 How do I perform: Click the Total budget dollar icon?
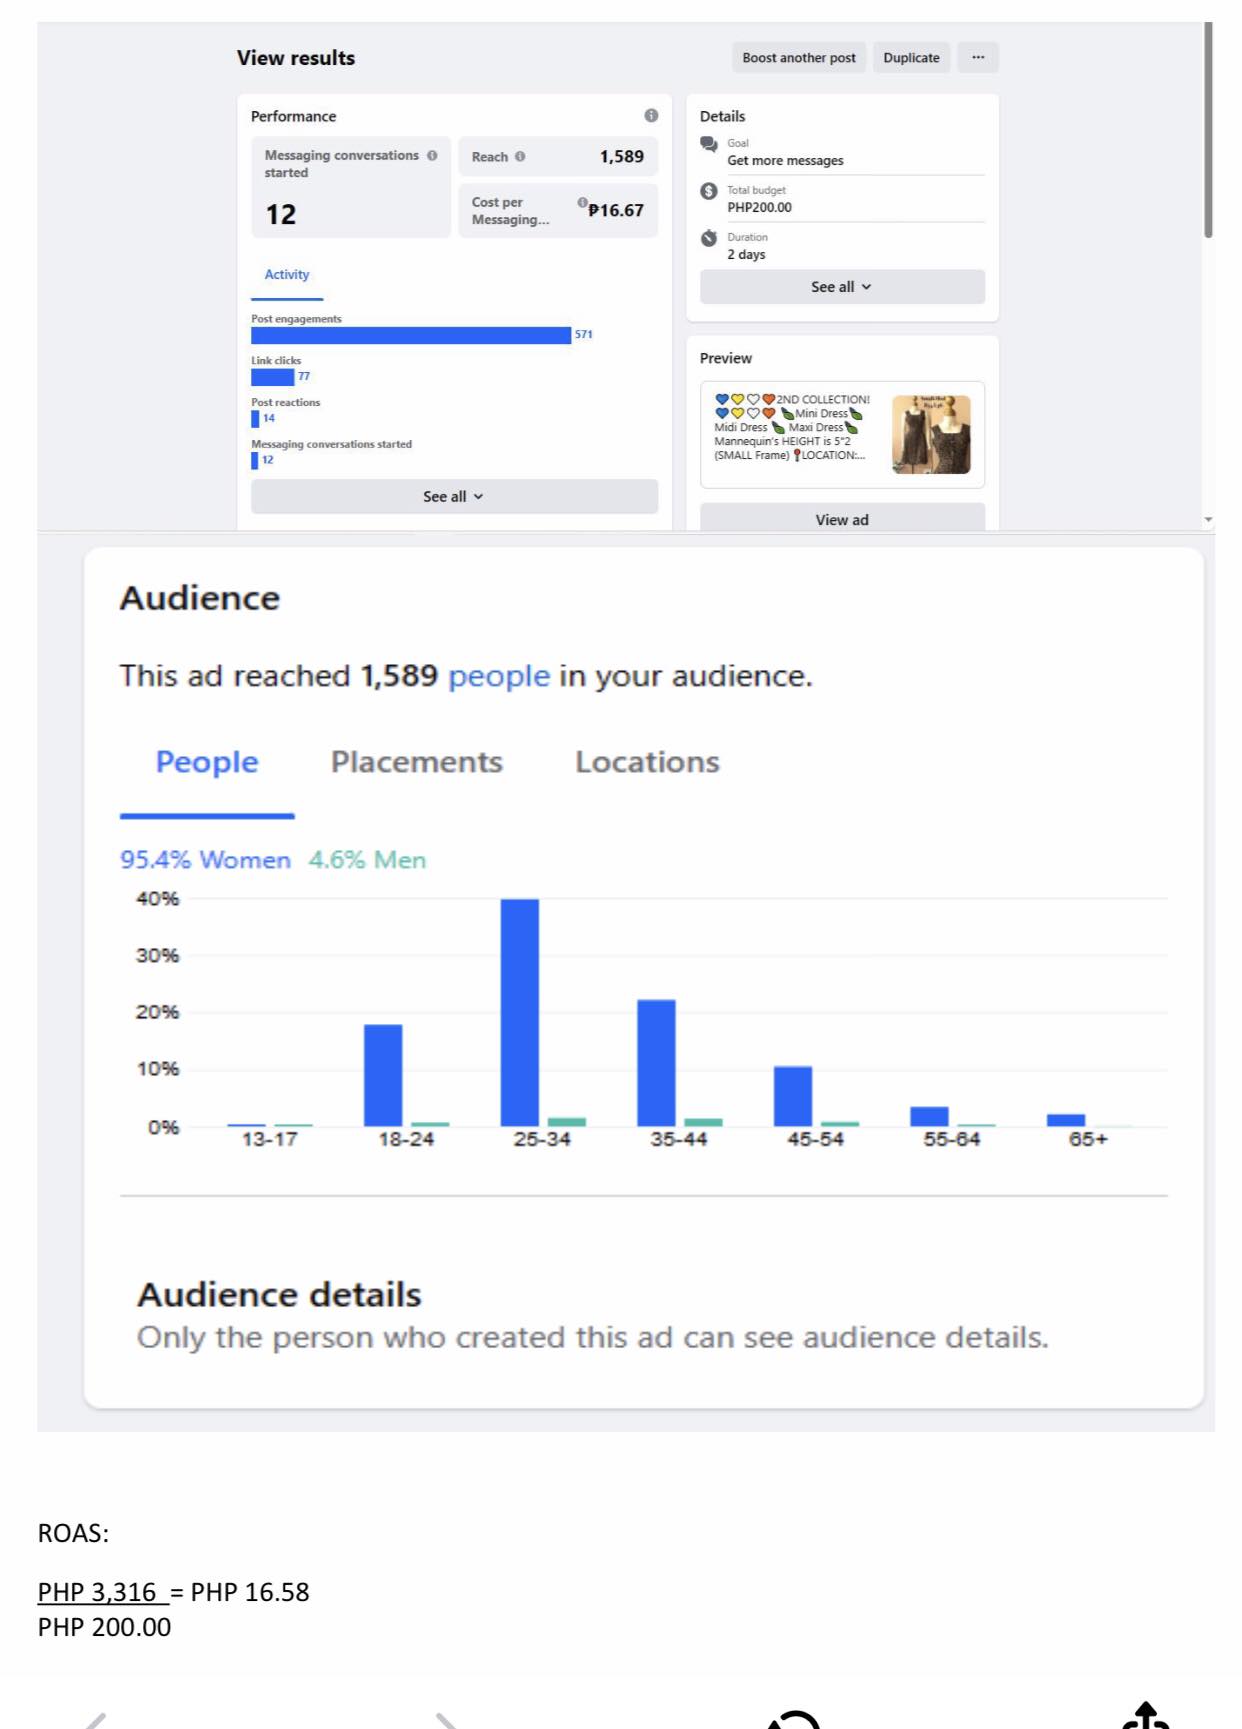(x=709, y=191)
